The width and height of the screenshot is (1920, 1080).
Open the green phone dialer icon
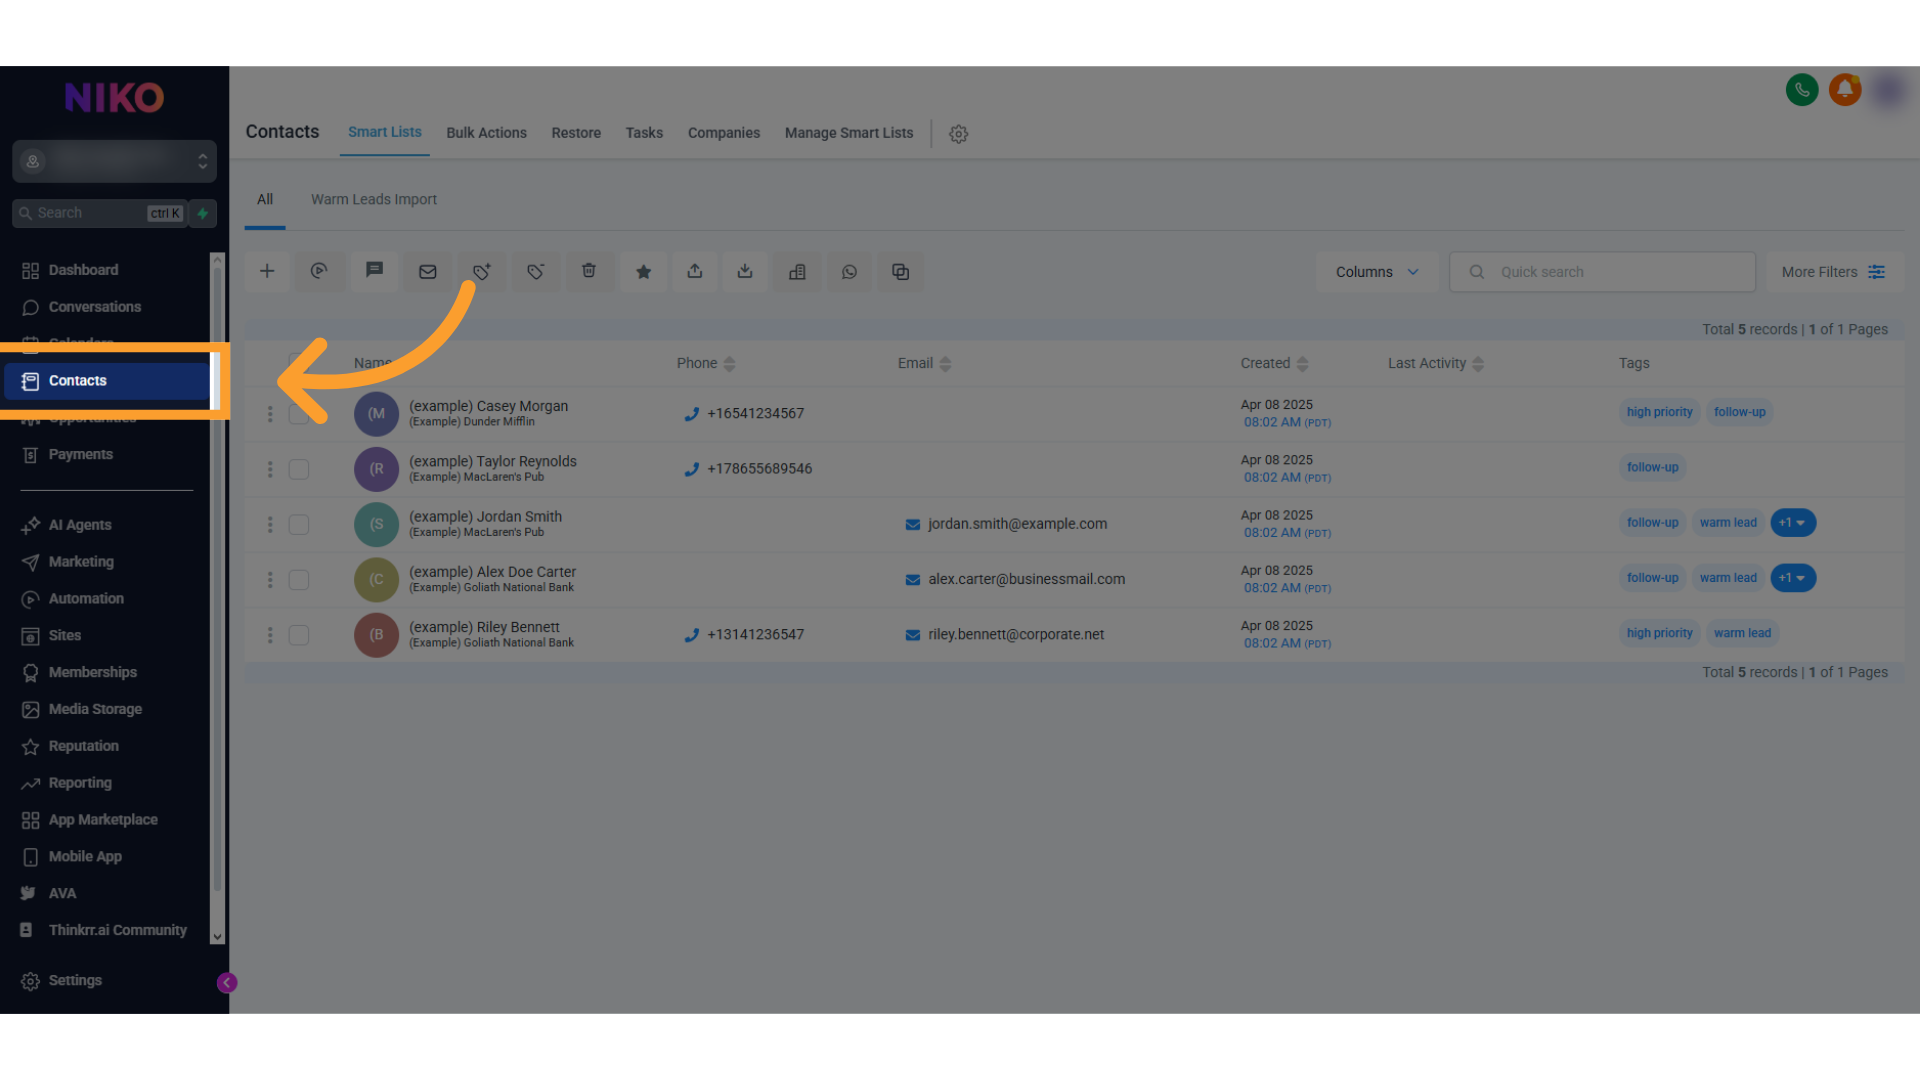click(x=1802, y=90)
